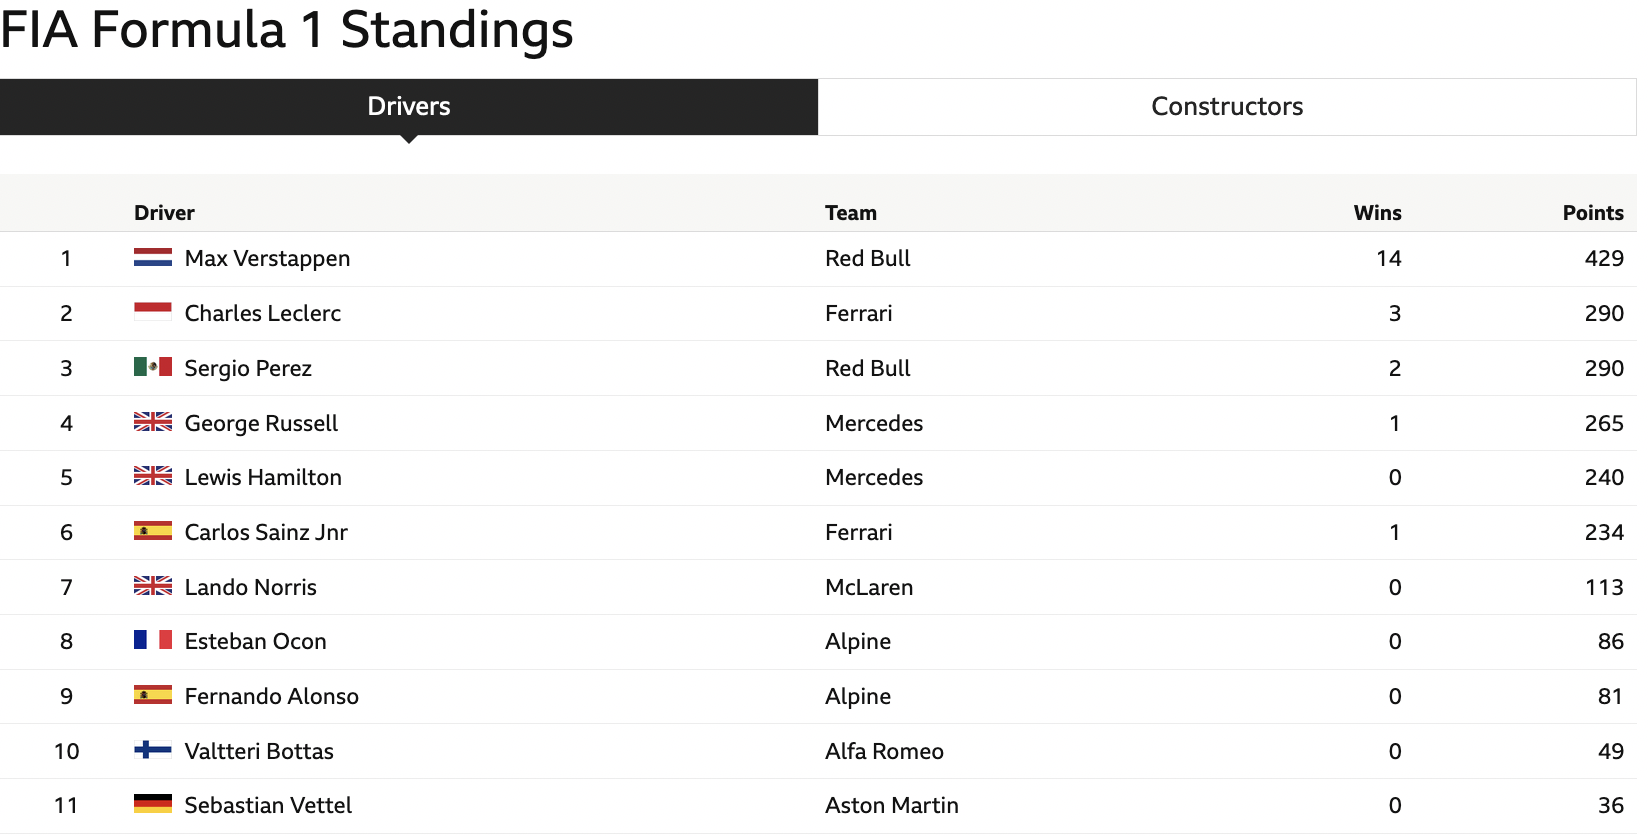Open Max Verstappen driver name
This screenshot has width=1648, height=836.
267,259
